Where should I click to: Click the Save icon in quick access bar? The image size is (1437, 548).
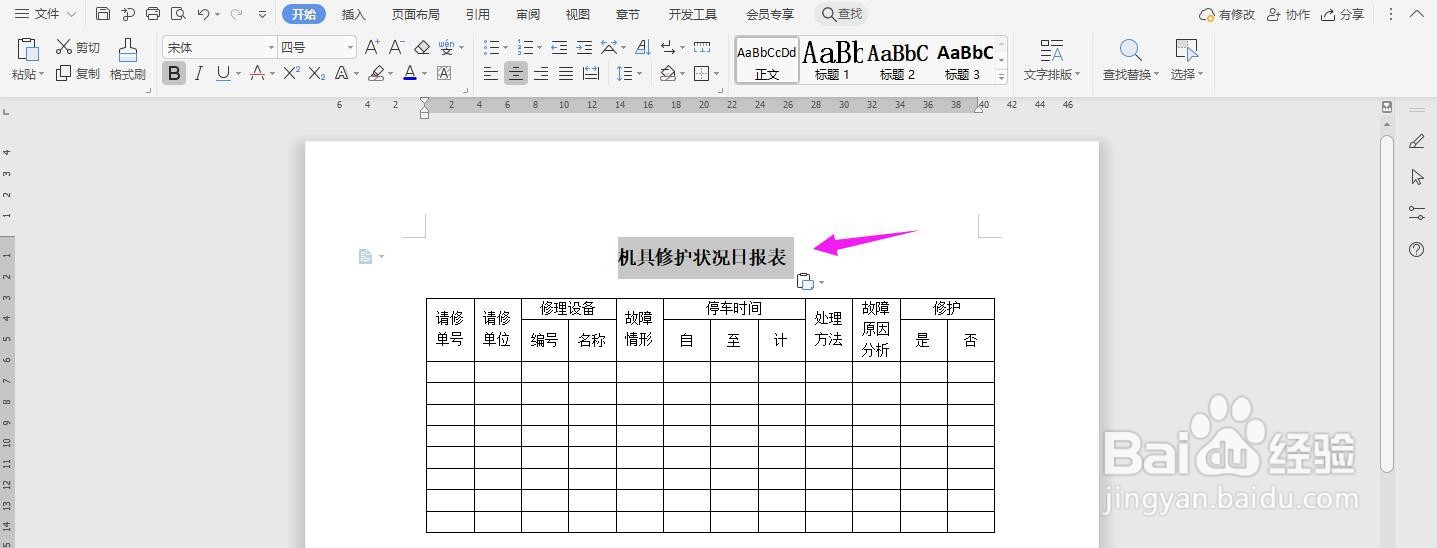103,14
